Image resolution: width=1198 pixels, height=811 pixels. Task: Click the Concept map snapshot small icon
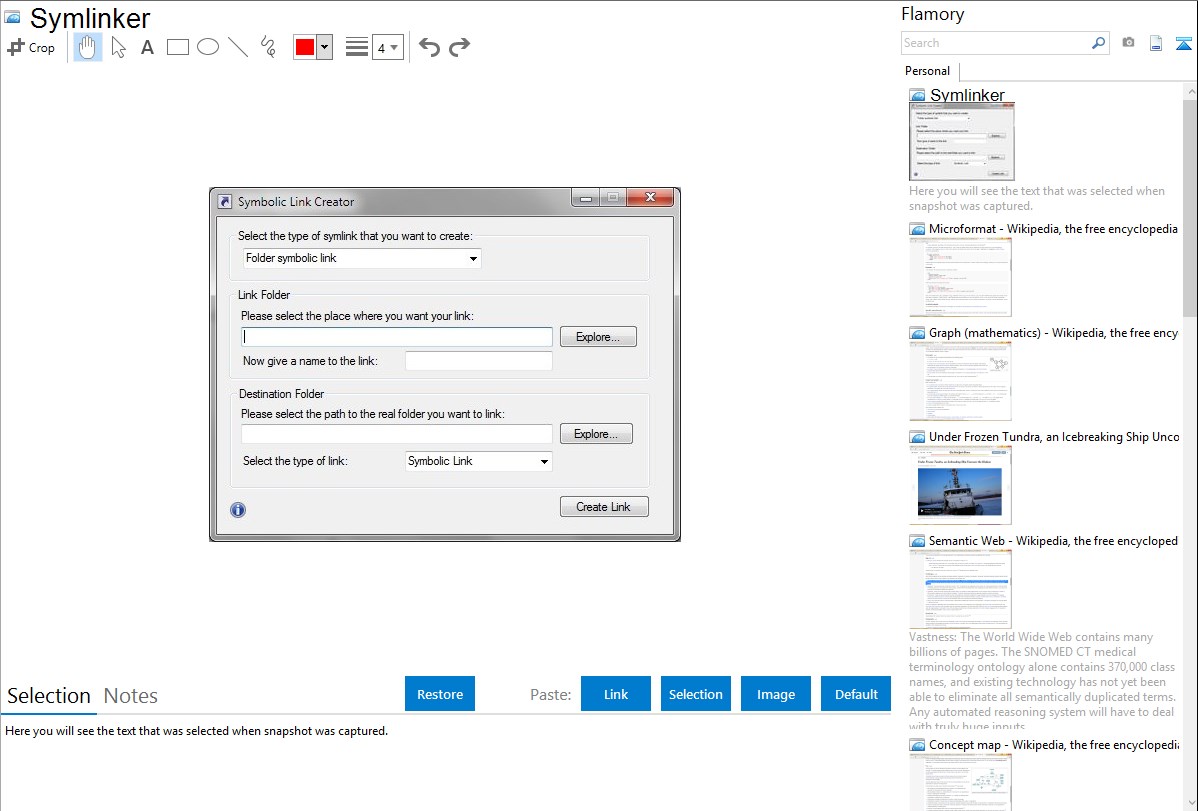(x=917, y=744)
